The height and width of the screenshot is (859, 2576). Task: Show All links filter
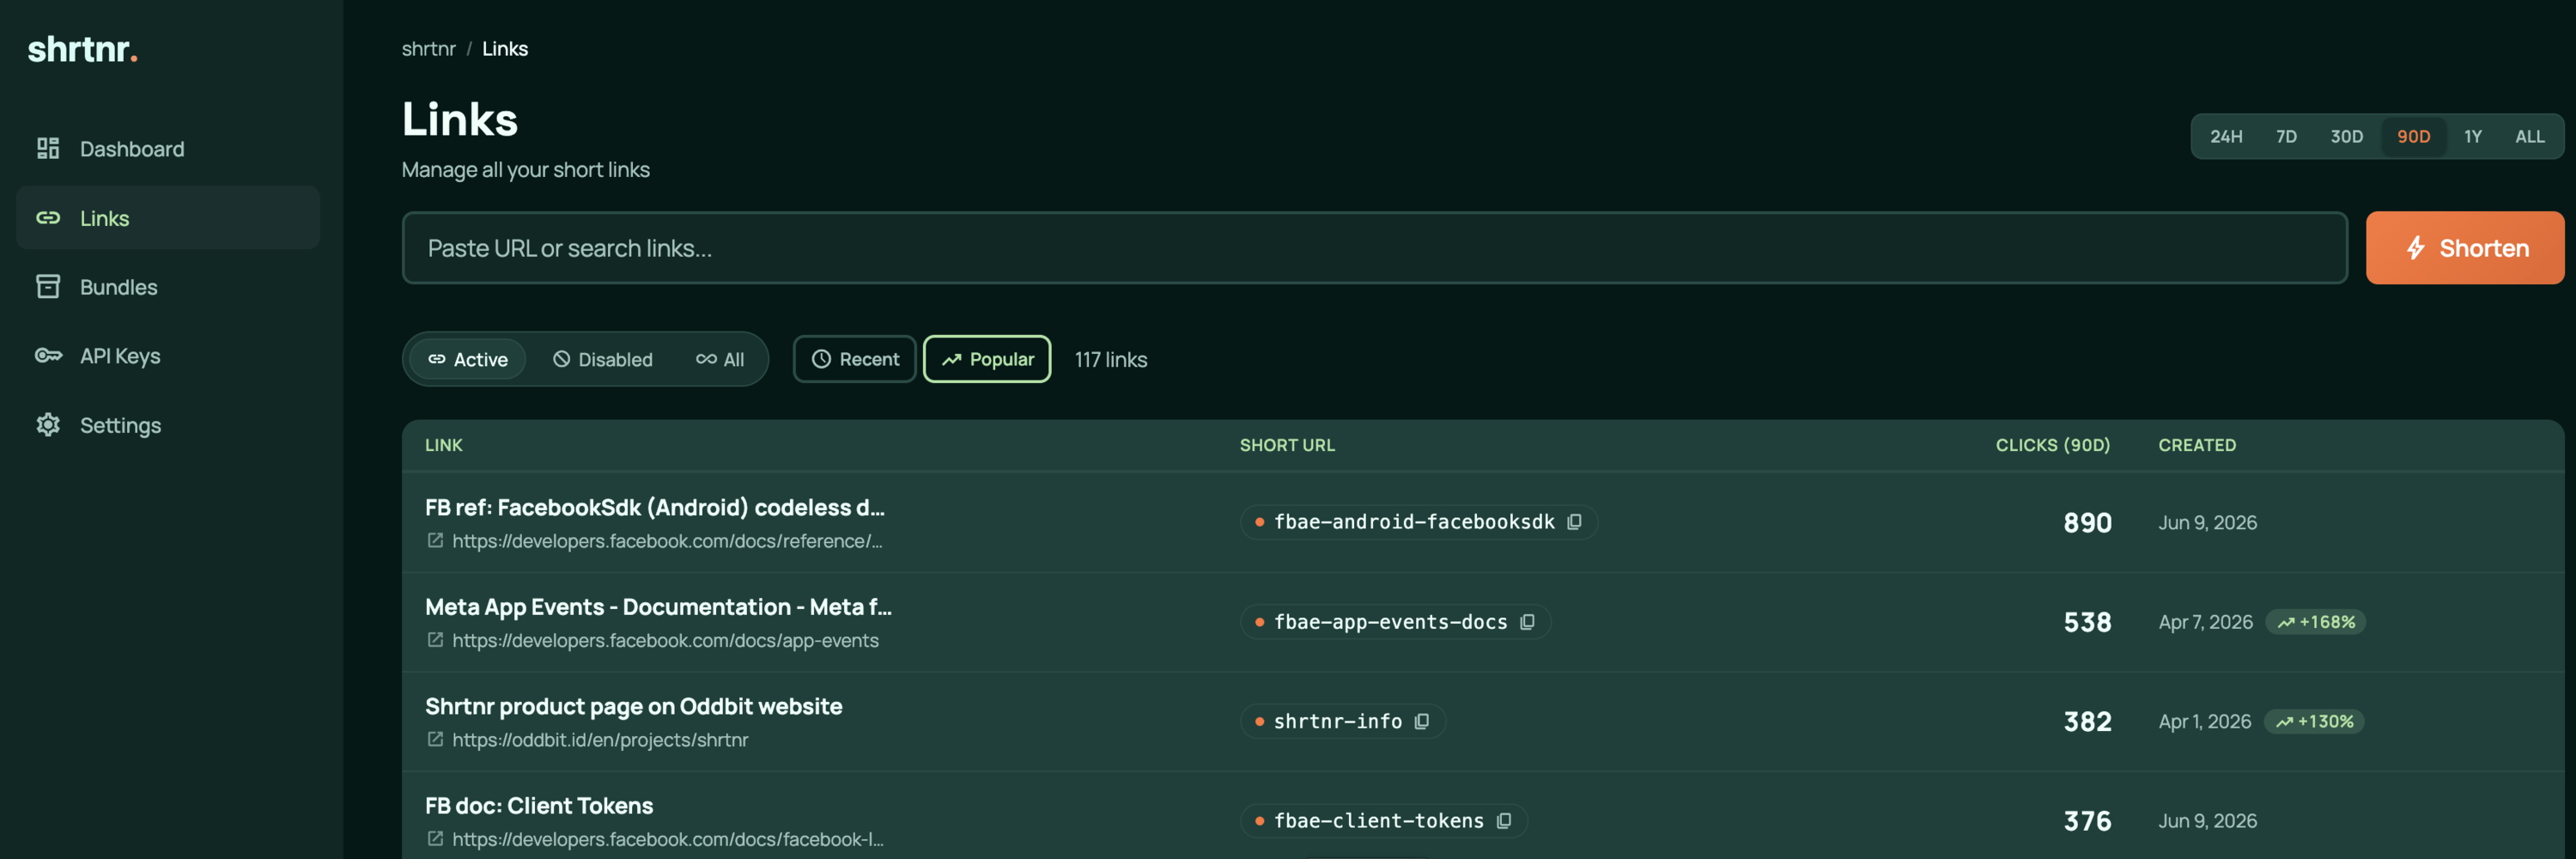(x=720, y=360)
